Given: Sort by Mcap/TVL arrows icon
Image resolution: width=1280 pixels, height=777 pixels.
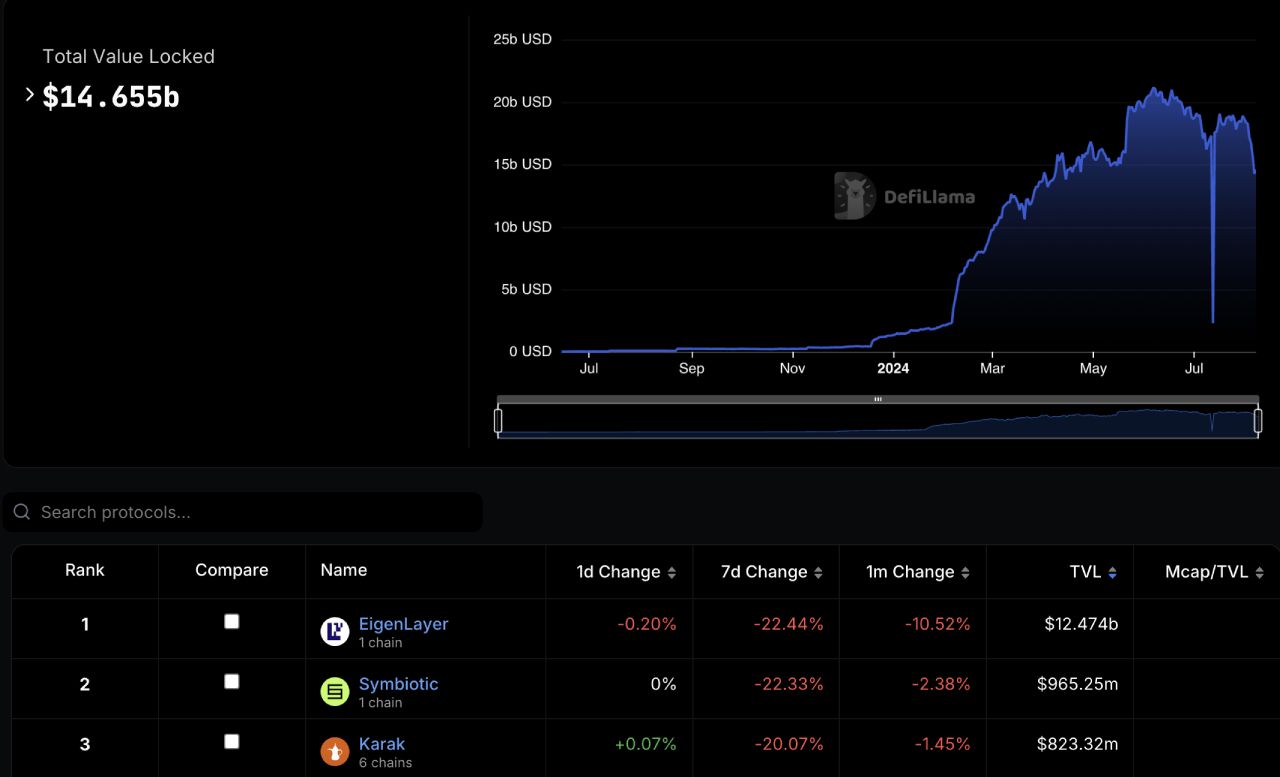Looking at the screenshot, I should pos(1258,573).
